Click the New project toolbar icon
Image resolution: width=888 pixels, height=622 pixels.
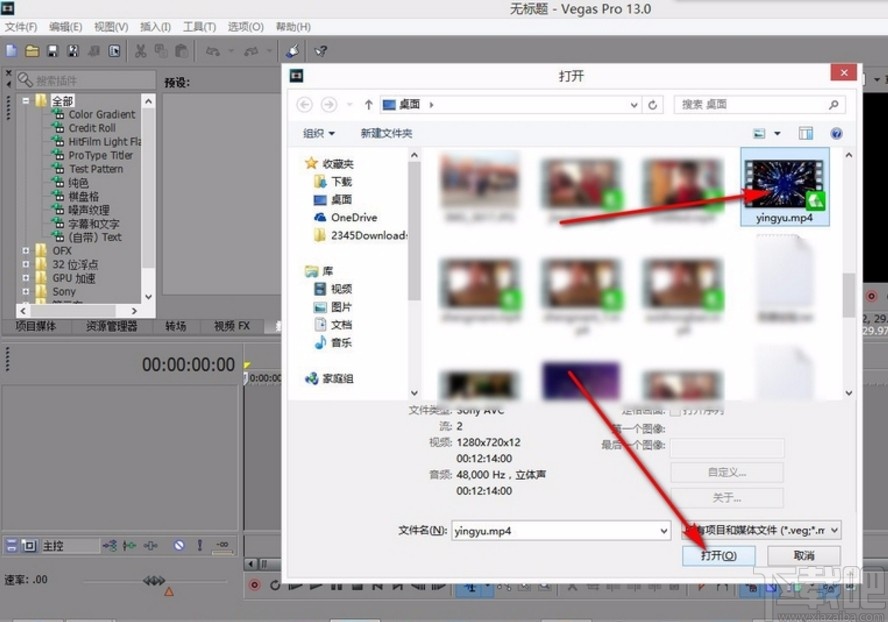[x=11, y=51]
